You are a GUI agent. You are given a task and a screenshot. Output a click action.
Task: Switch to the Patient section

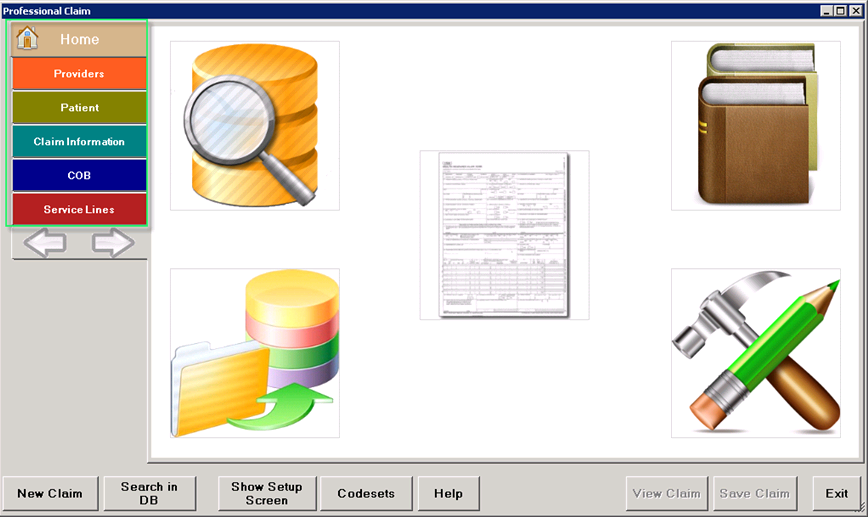coord(79,108)
